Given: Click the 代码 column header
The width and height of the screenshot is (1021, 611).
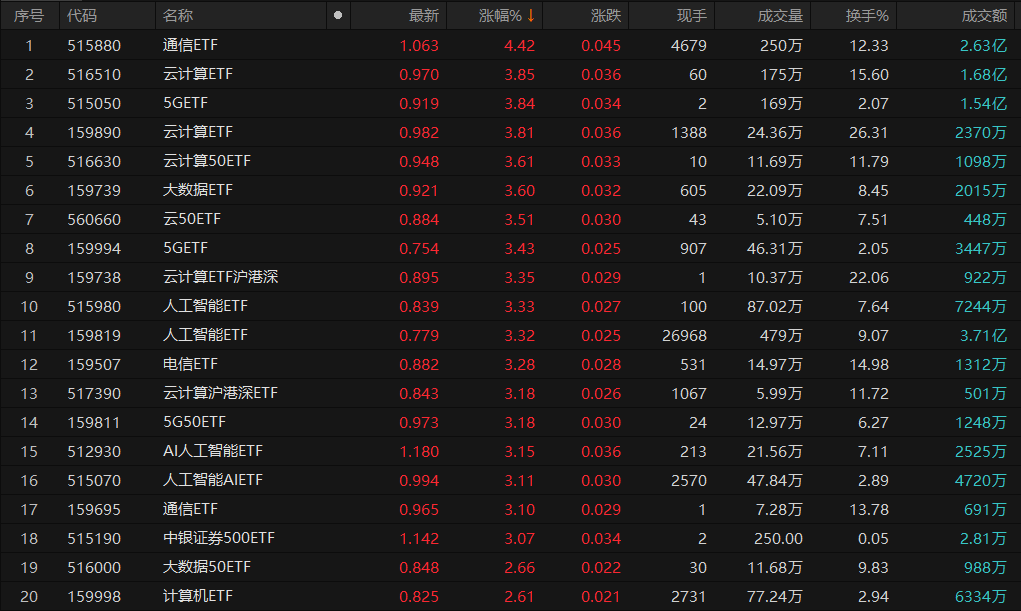Looking at the screenshot, I should 82,16.
